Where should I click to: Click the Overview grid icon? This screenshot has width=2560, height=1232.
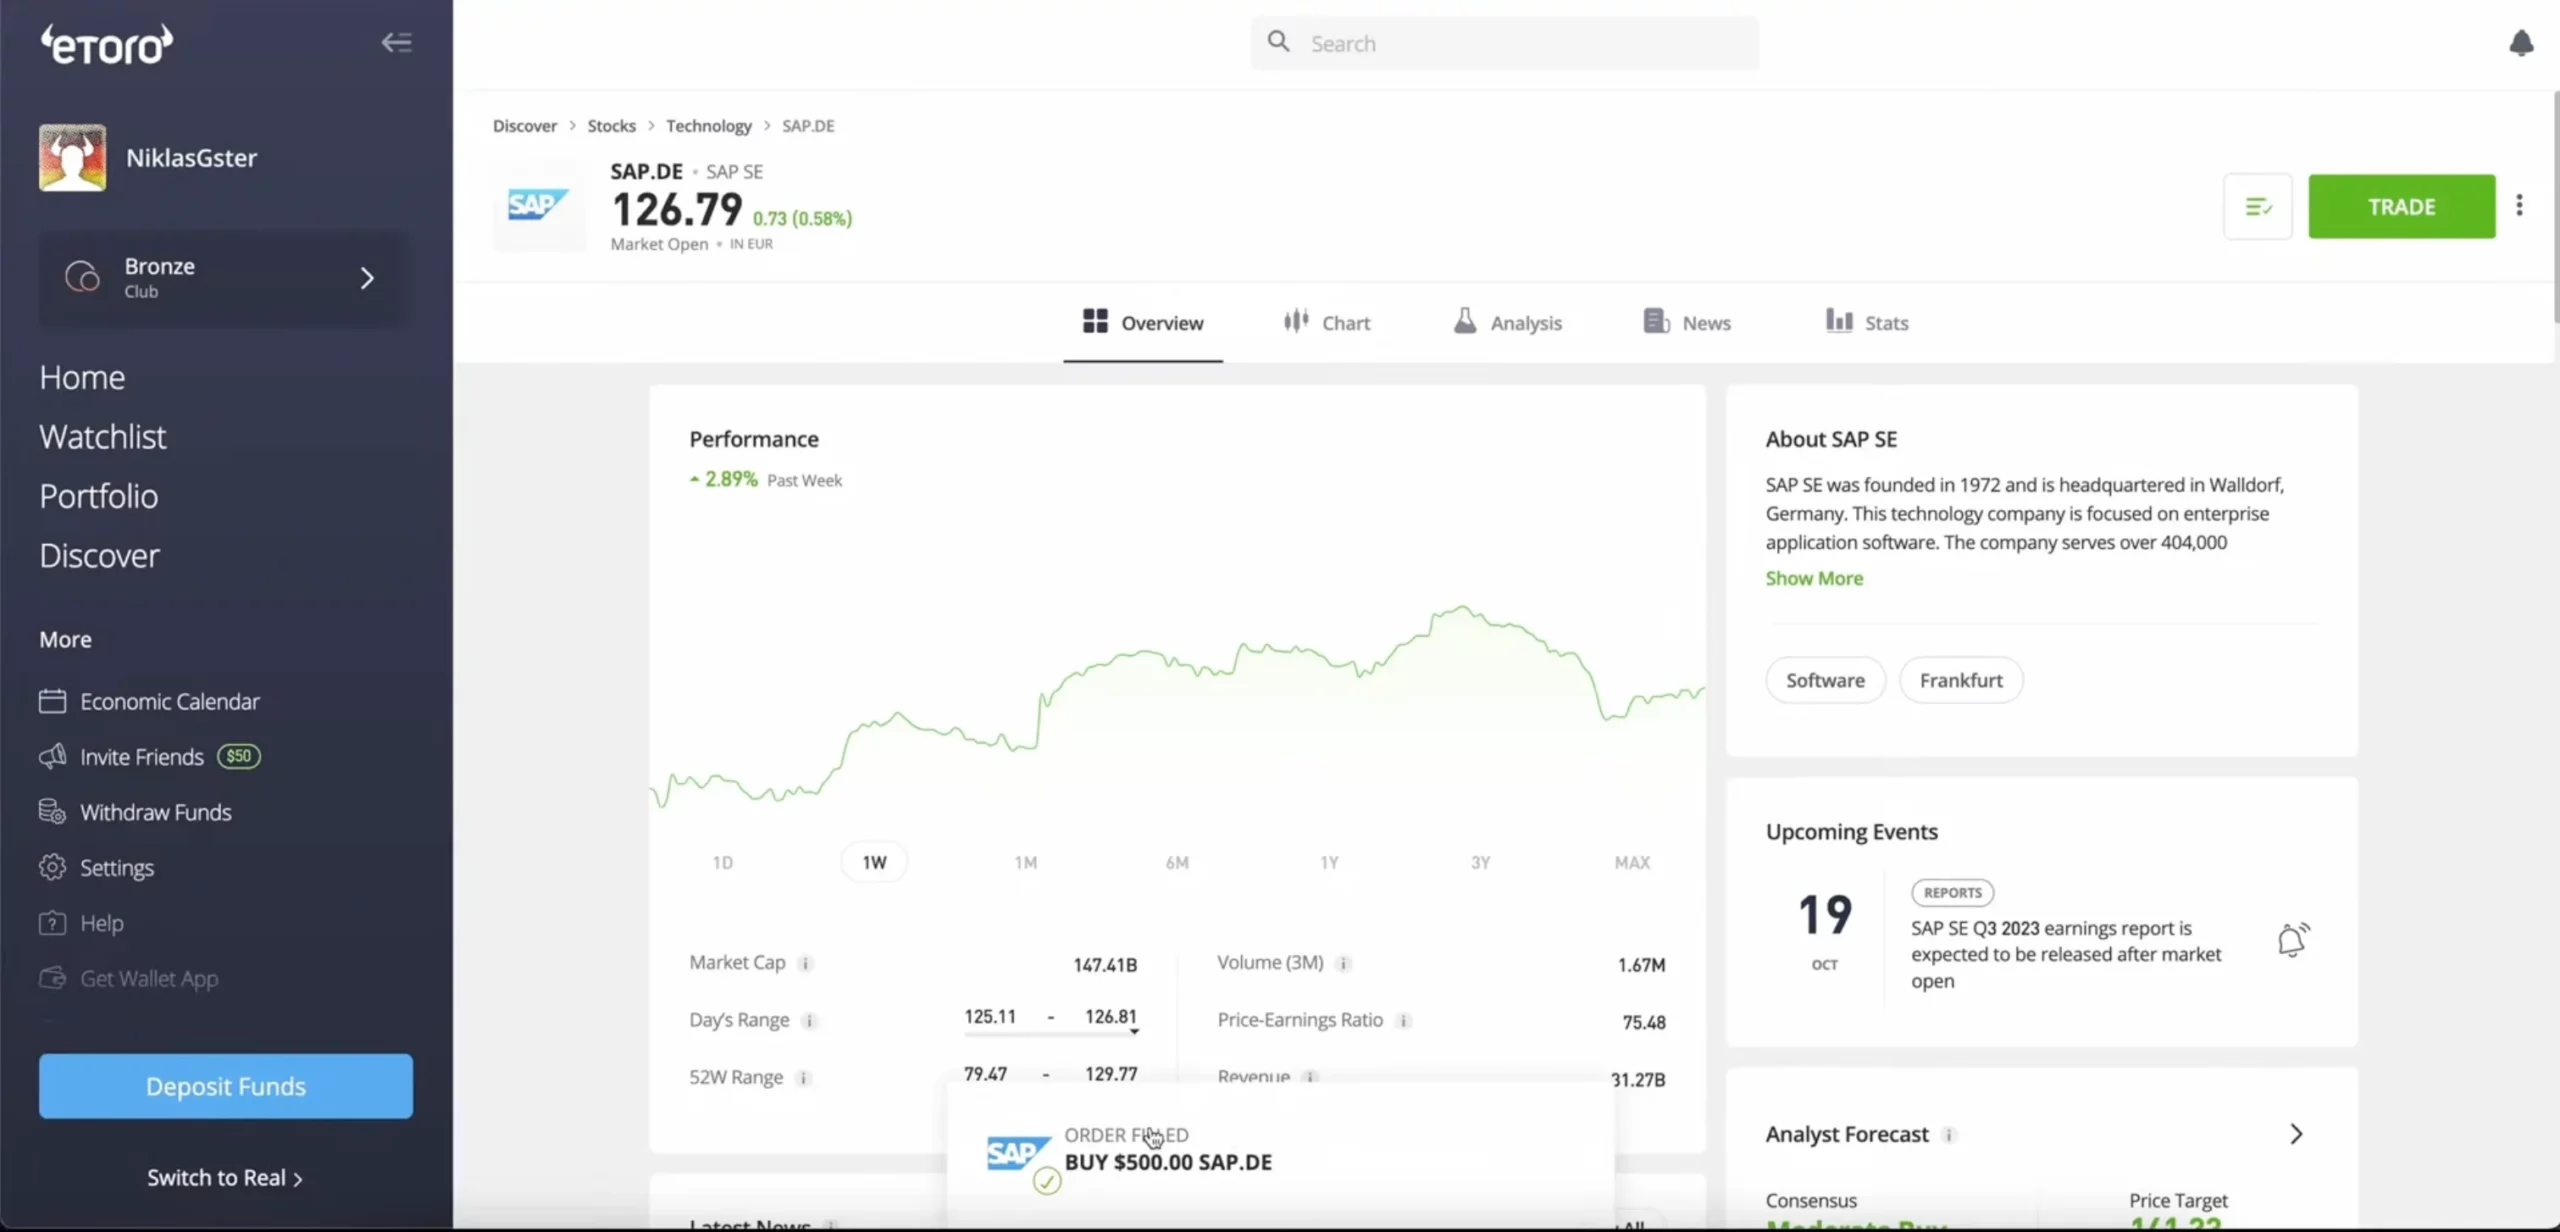pos(1095,321)
